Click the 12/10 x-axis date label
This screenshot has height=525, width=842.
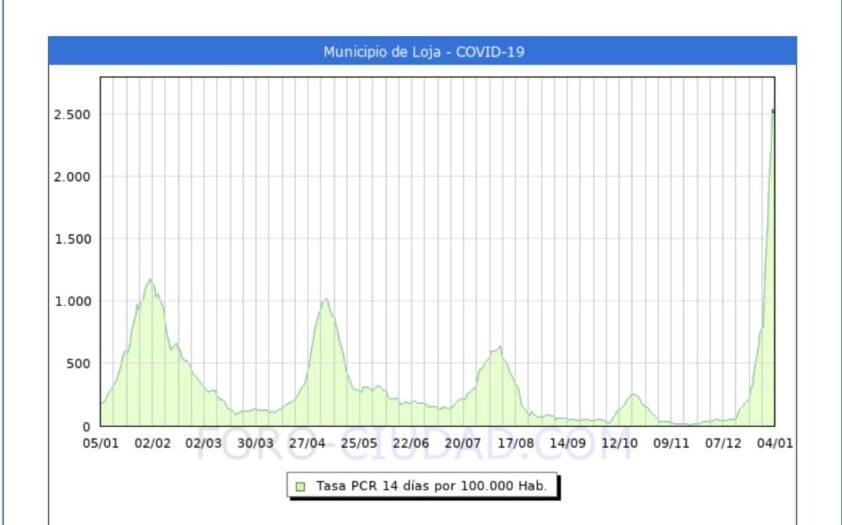coord(620,442)
